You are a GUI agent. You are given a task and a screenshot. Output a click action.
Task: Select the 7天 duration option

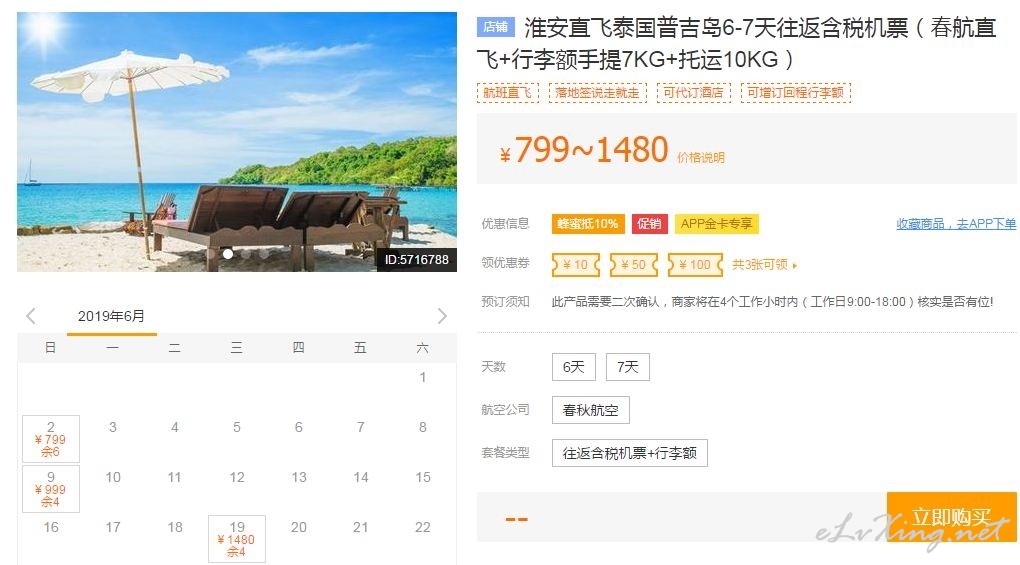point(628,367)
